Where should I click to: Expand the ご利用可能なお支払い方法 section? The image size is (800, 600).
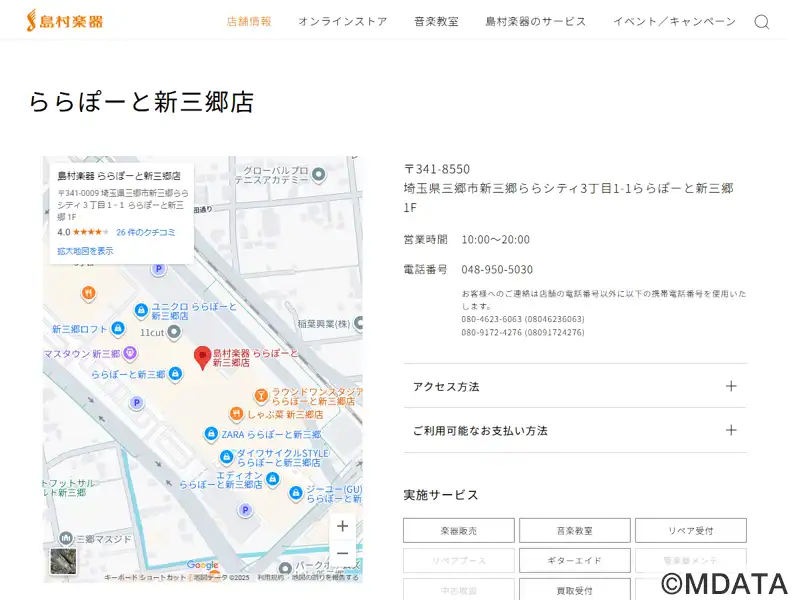575,431
